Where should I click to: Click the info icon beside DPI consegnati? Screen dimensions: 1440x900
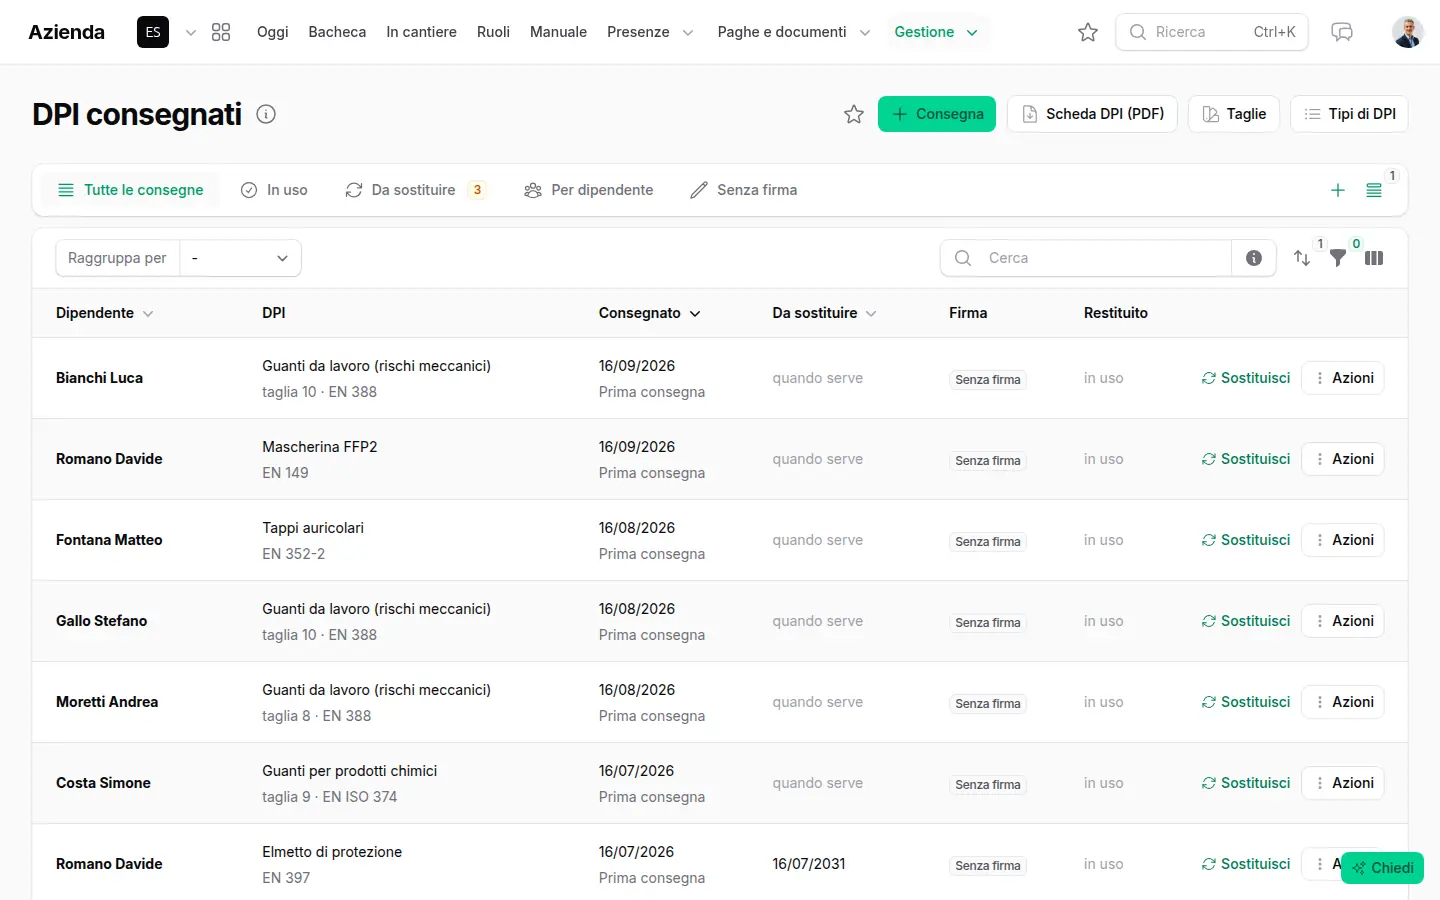pyautogui.click(x=266, y=114)
